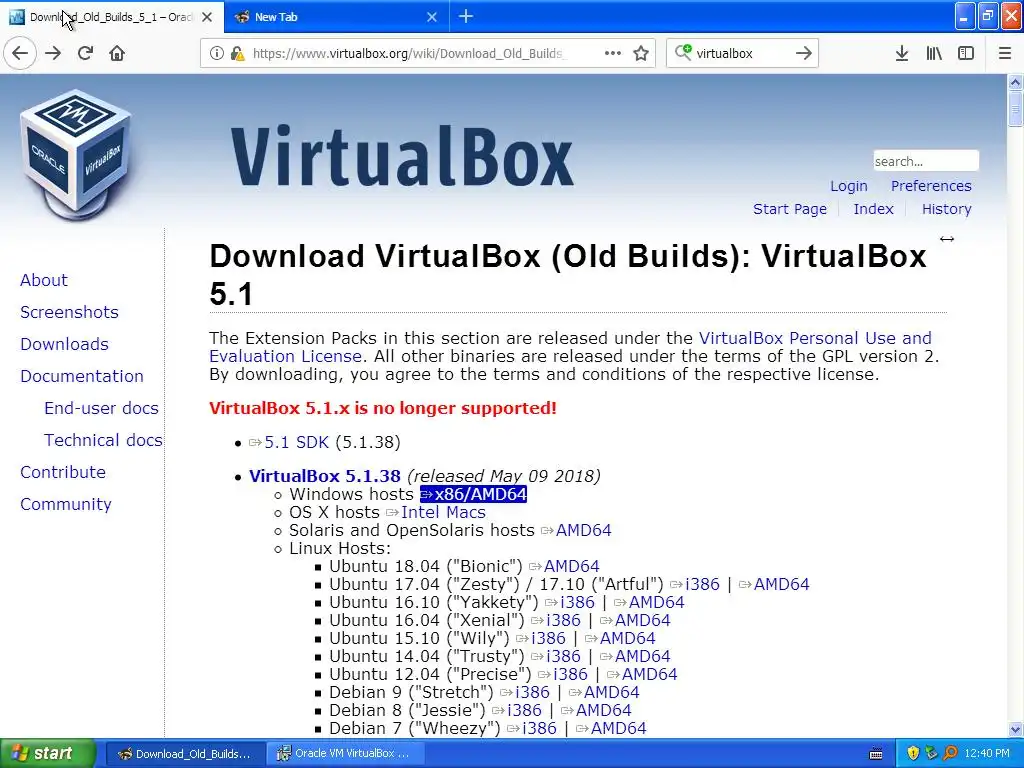Click into the site search field
Viewport: 1024px width, 768px height.
coord(925,161)
